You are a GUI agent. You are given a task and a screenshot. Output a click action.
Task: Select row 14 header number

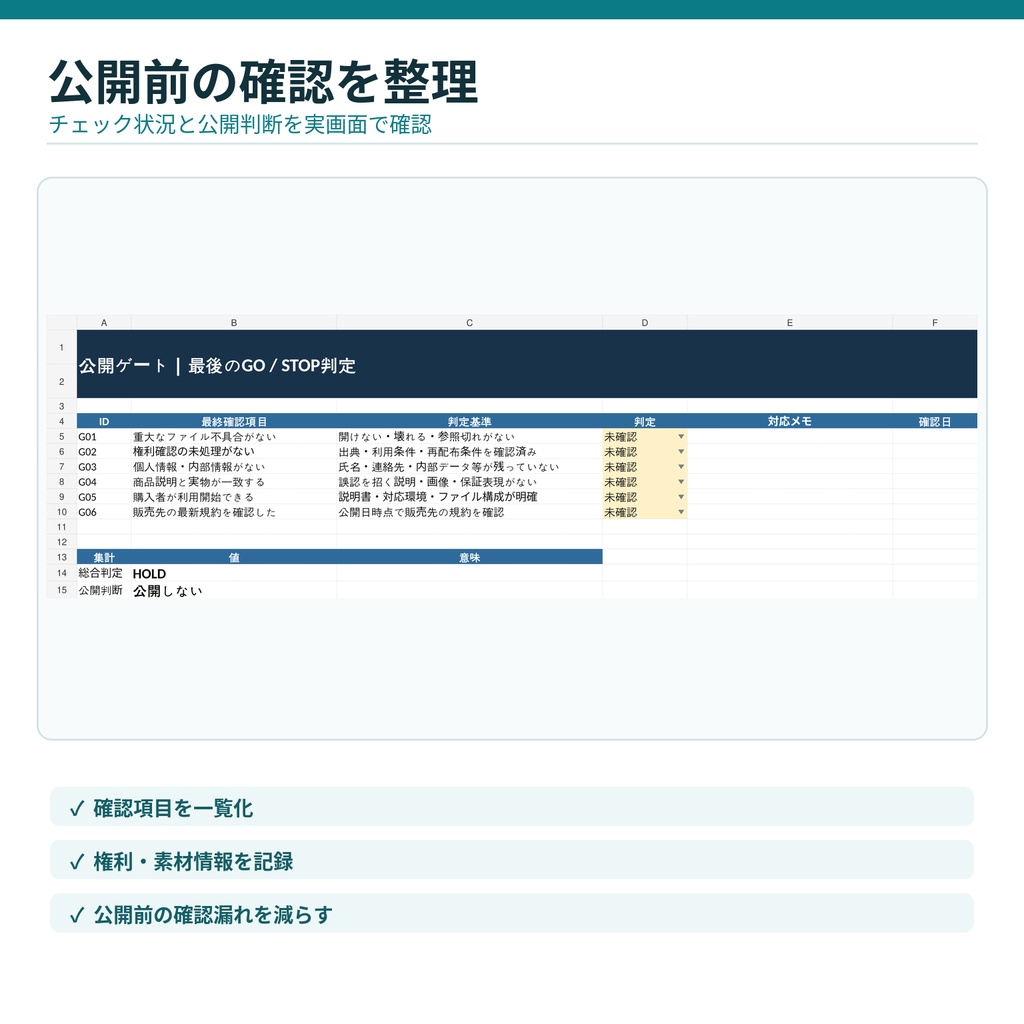click(x=62, y=573)
